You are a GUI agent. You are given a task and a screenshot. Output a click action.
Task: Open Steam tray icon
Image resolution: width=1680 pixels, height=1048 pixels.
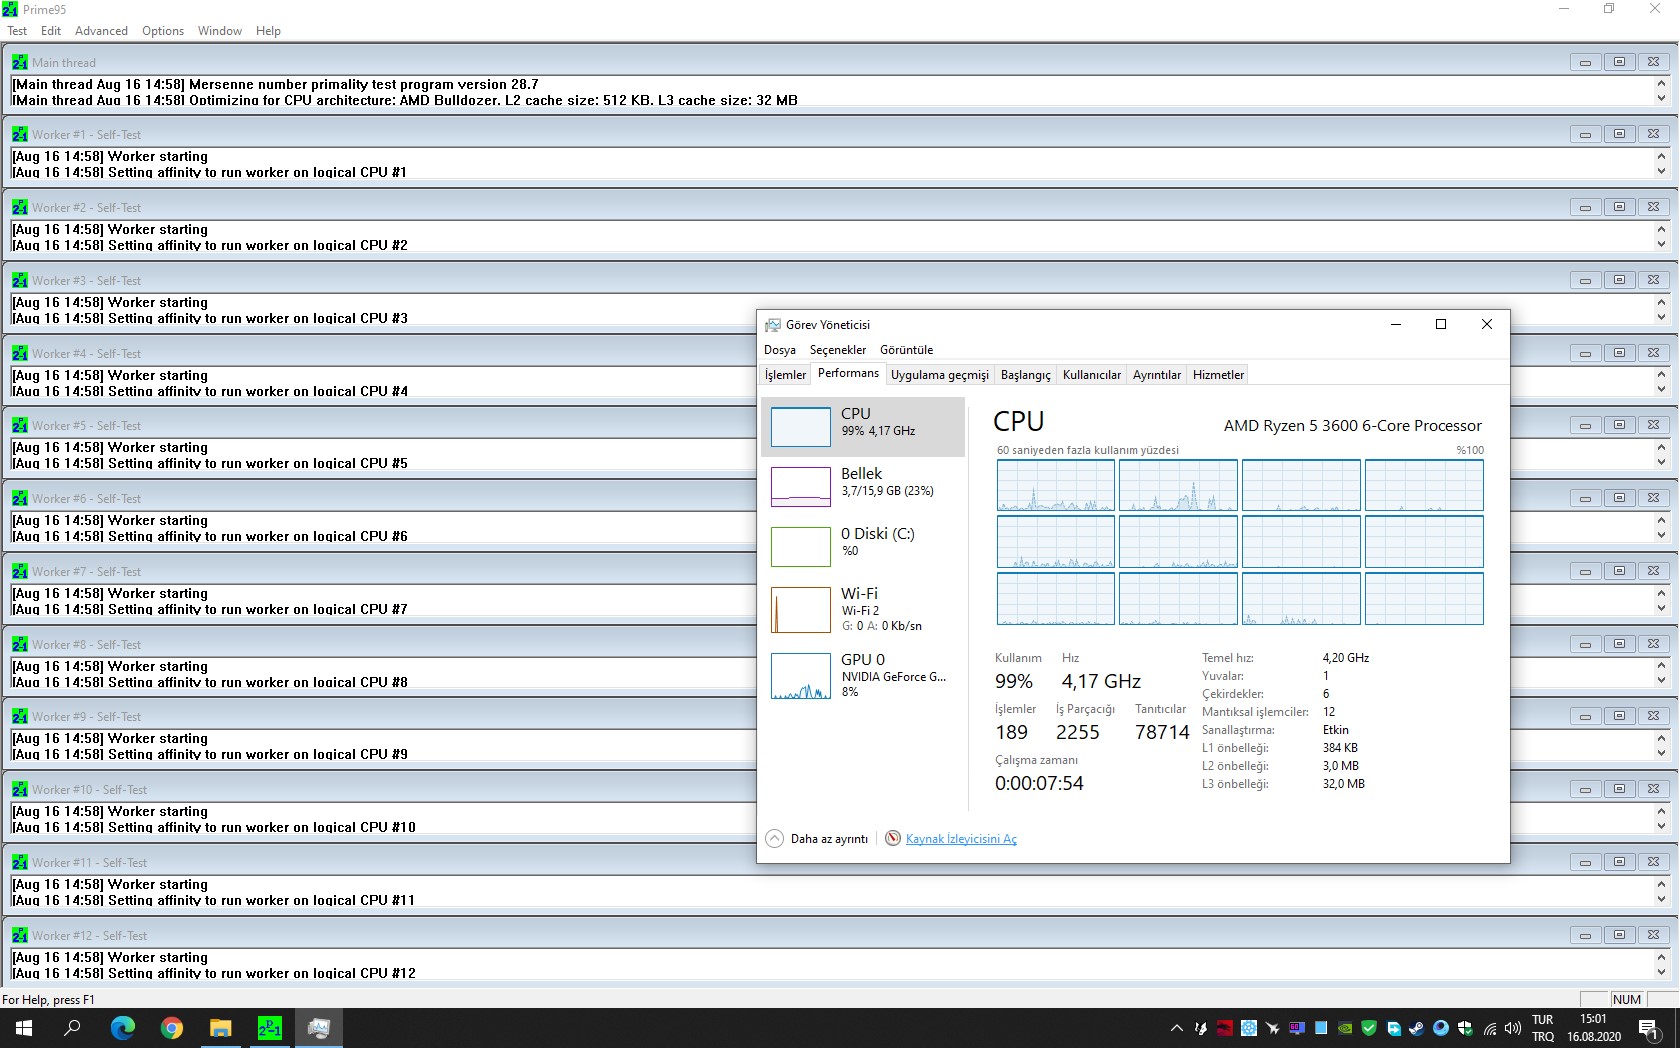[1417, 1028]
